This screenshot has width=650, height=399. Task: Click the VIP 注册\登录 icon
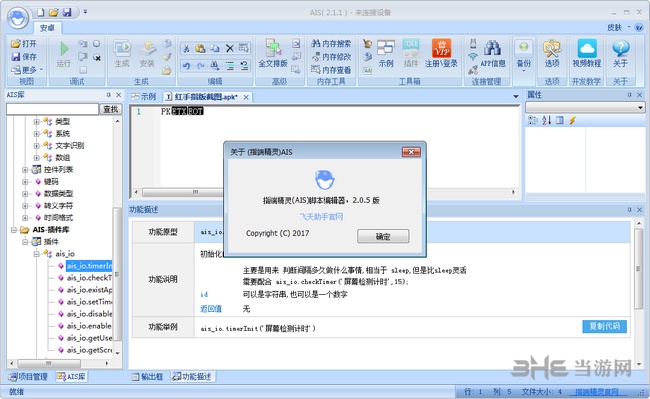(441, 54)
